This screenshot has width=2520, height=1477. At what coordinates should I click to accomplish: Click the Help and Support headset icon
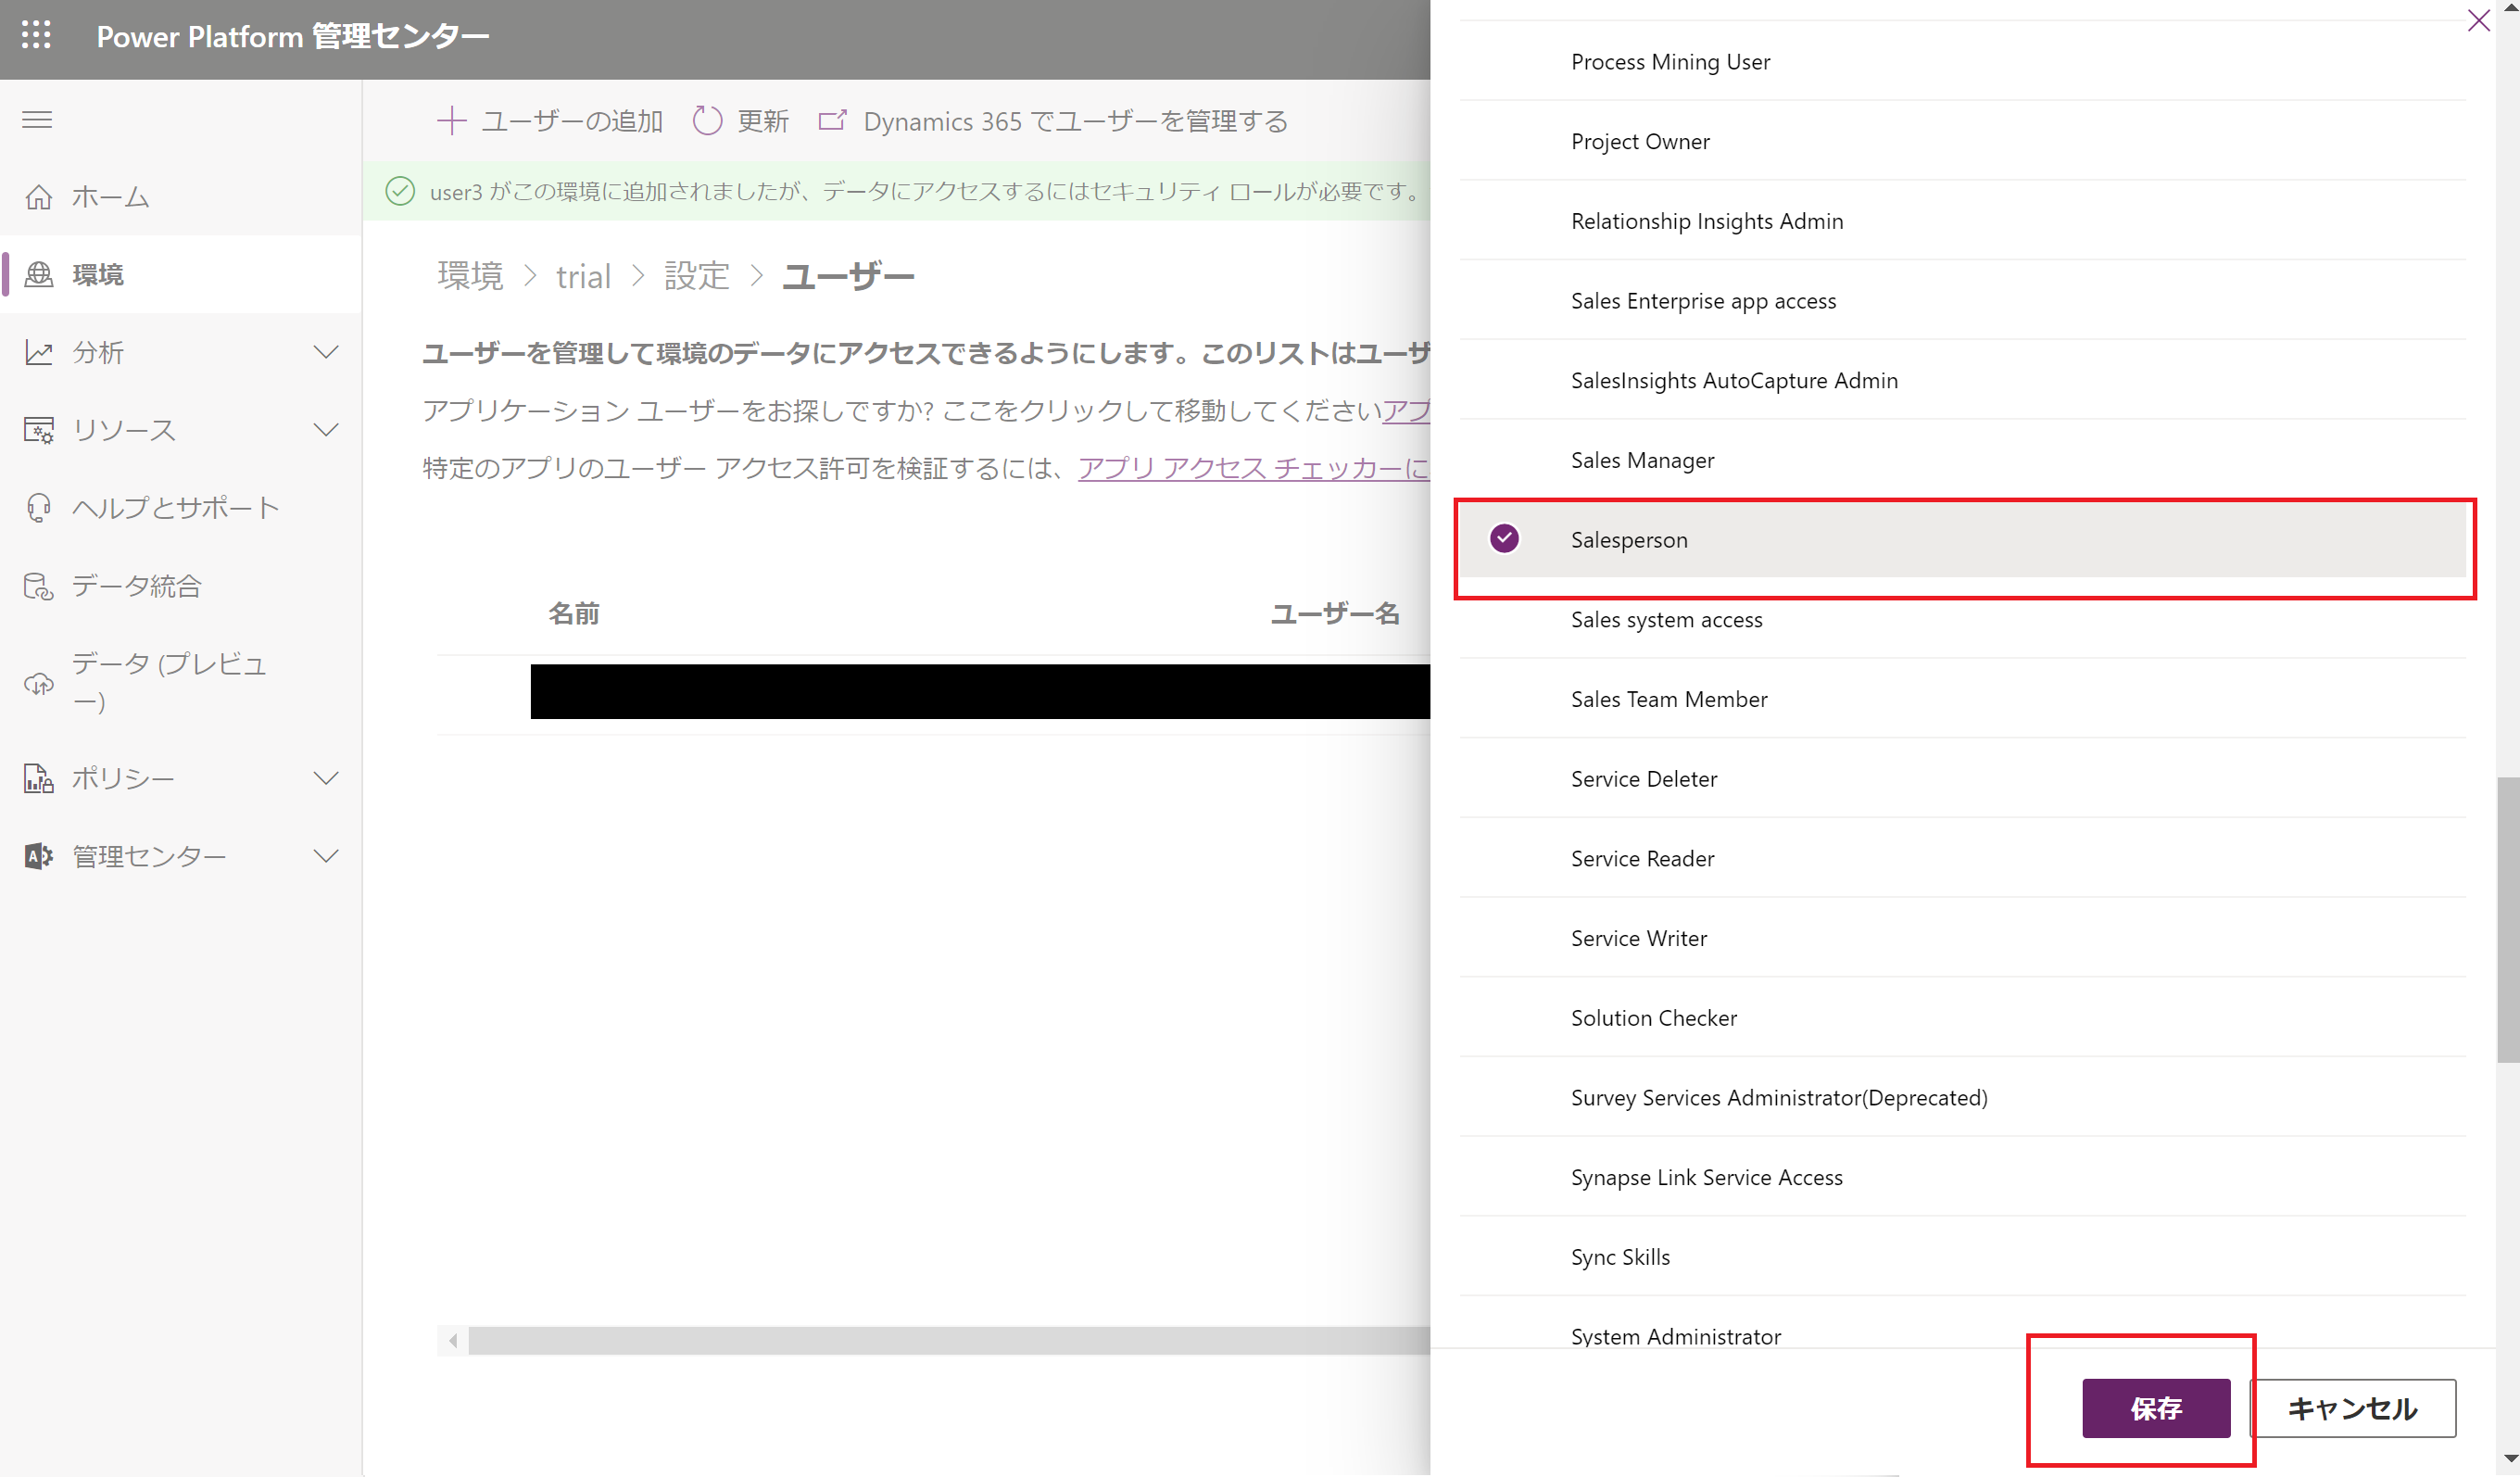38,508
